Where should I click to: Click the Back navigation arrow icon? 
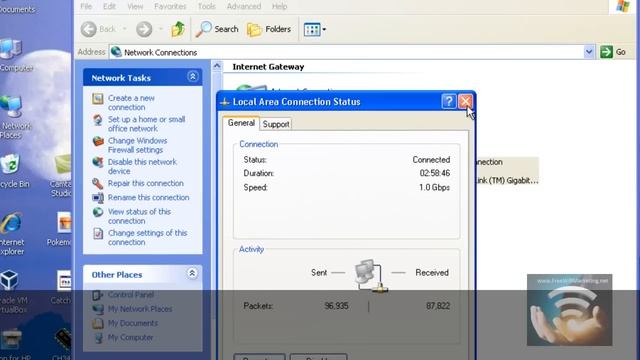point(89,29)
